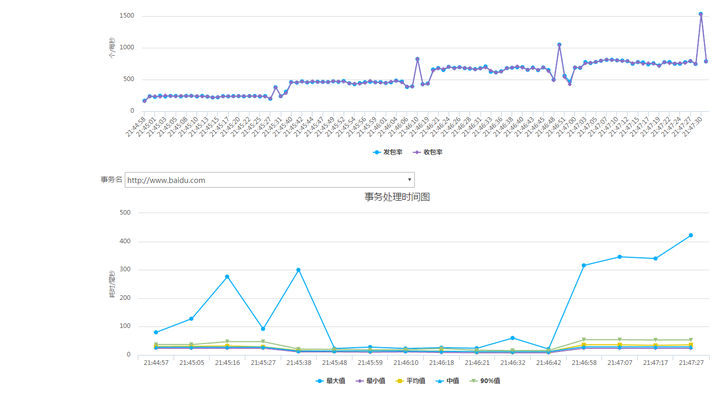The width and height of the screenshot is (720, 394).
Task: Click the 21:46:42 x-axis label
Action: [548, 362]
